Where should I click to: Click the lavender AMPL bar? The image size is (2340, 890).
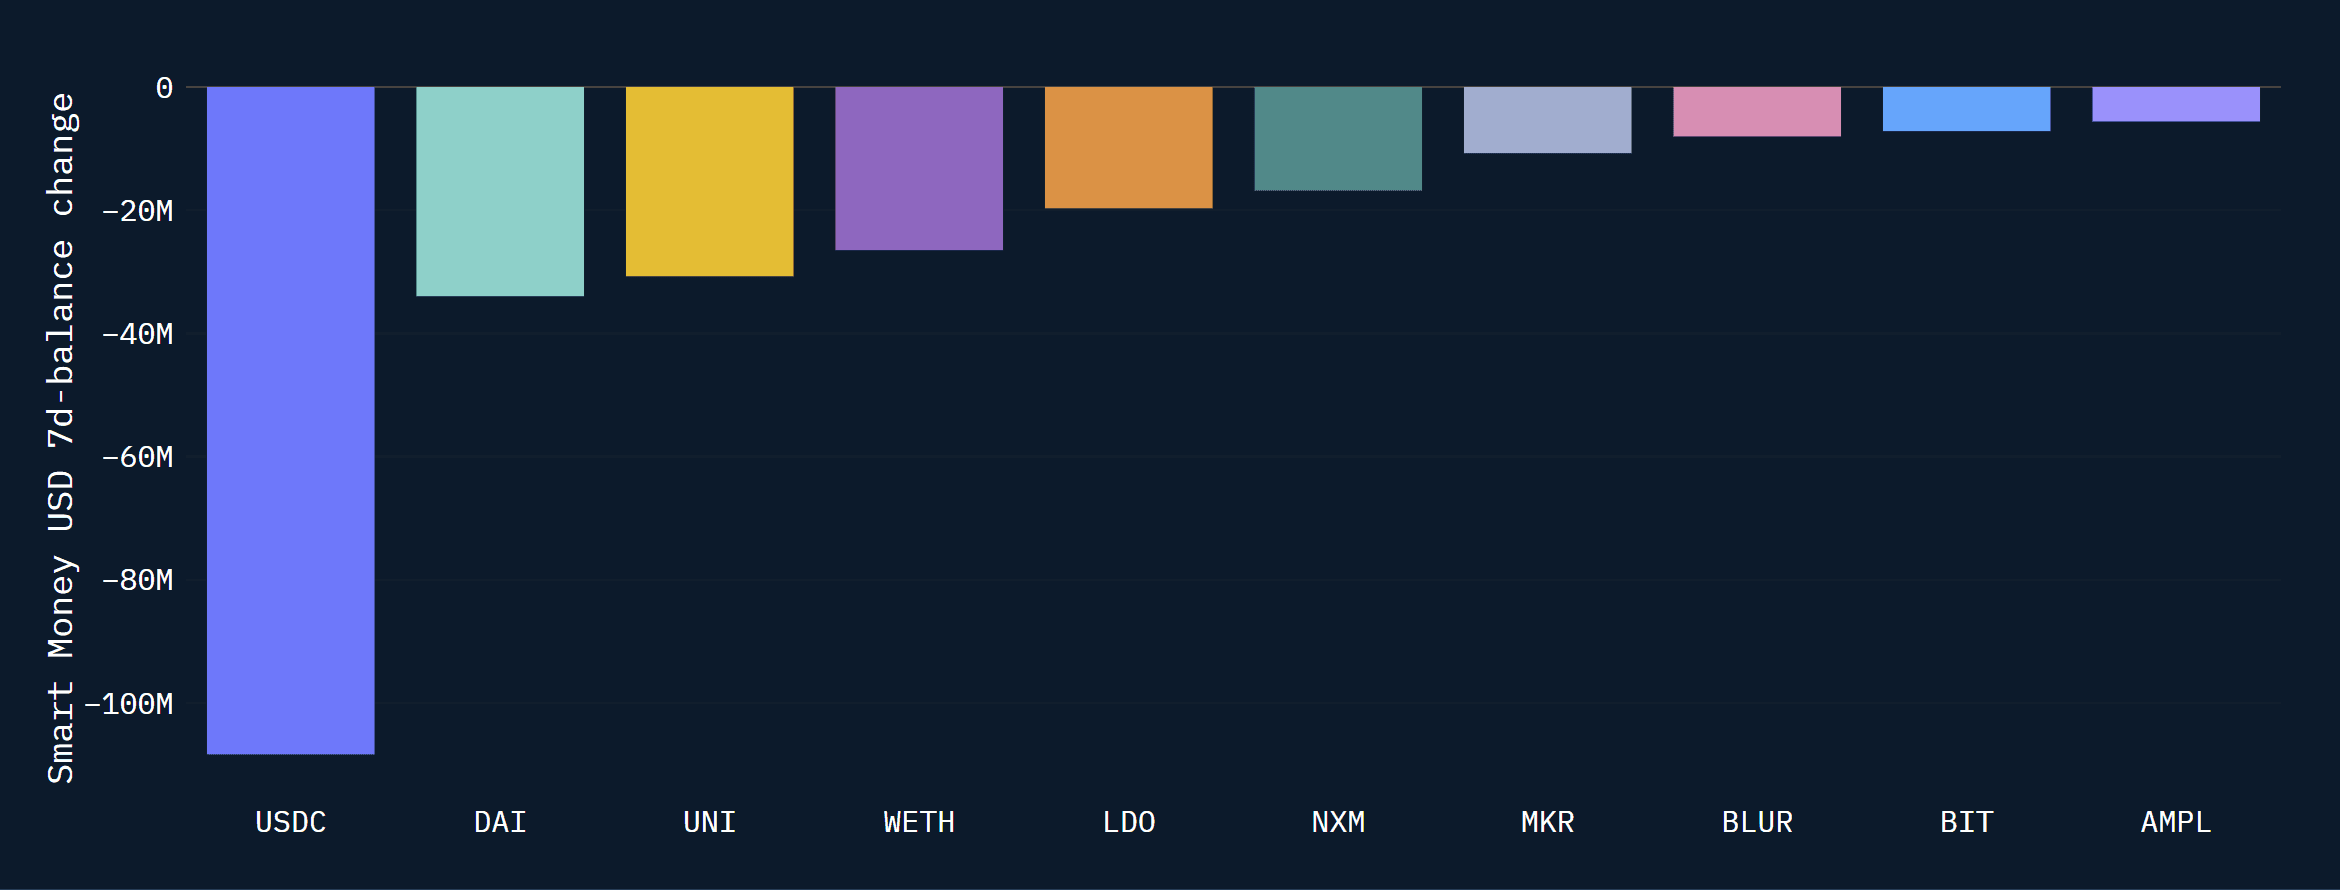coord(2176,104)
